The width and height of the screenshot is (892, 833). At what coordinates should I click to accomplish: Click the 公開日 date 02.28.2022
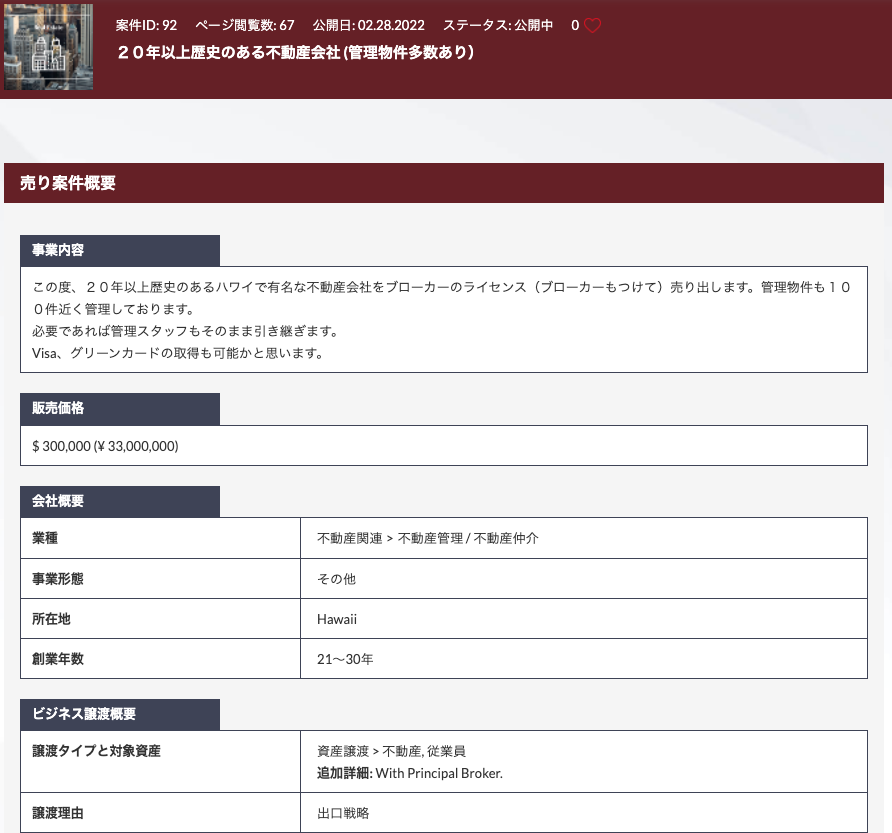[369, 26]
